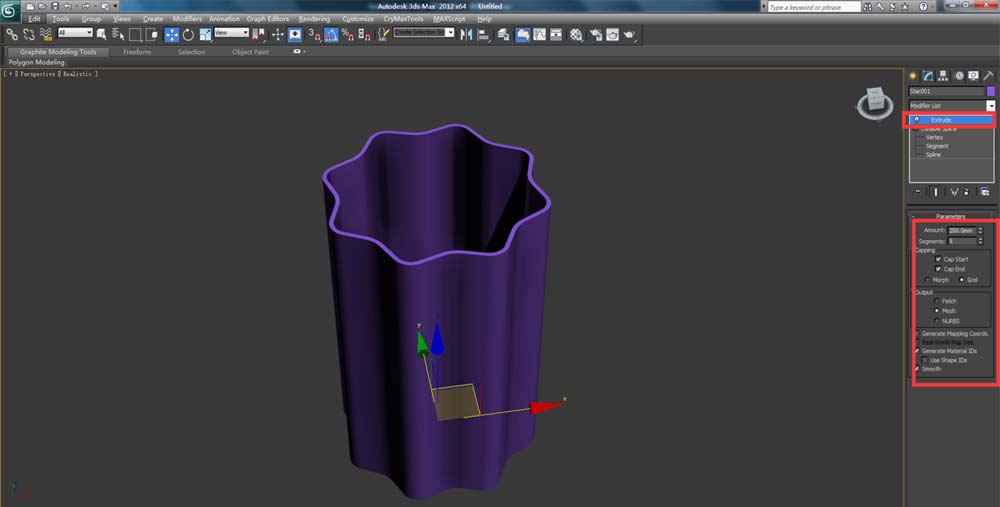Activate the Select and Rotate tool

coord(188,34)
